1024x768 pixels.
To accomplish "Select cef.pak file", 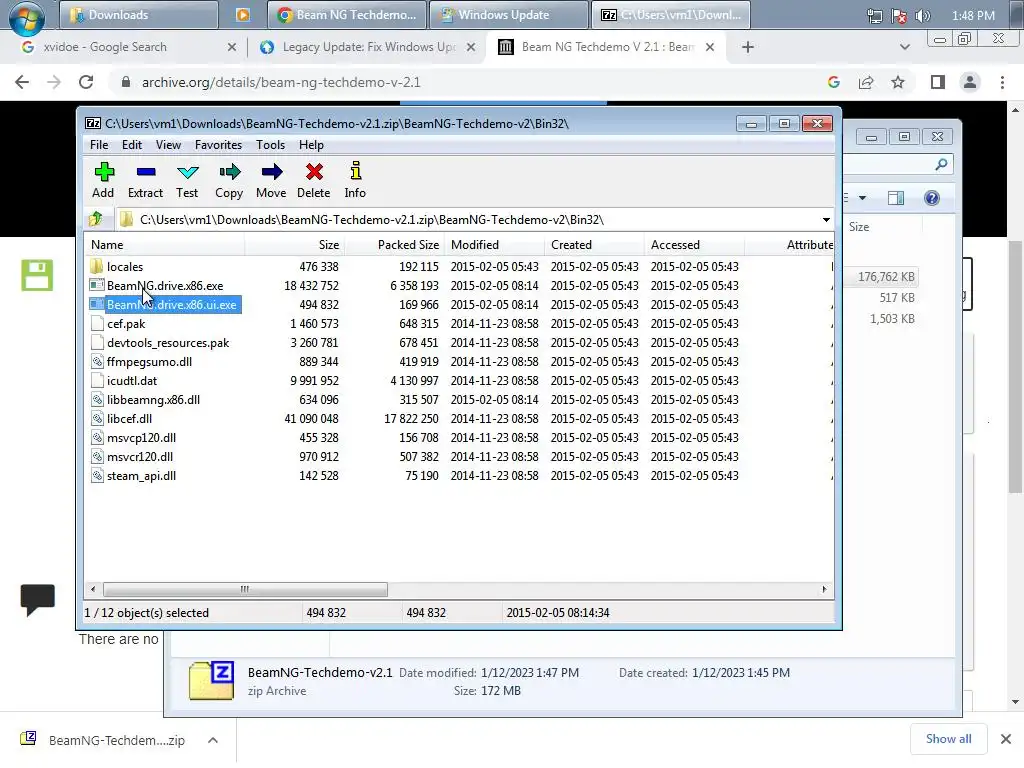I will click(126, 323).
